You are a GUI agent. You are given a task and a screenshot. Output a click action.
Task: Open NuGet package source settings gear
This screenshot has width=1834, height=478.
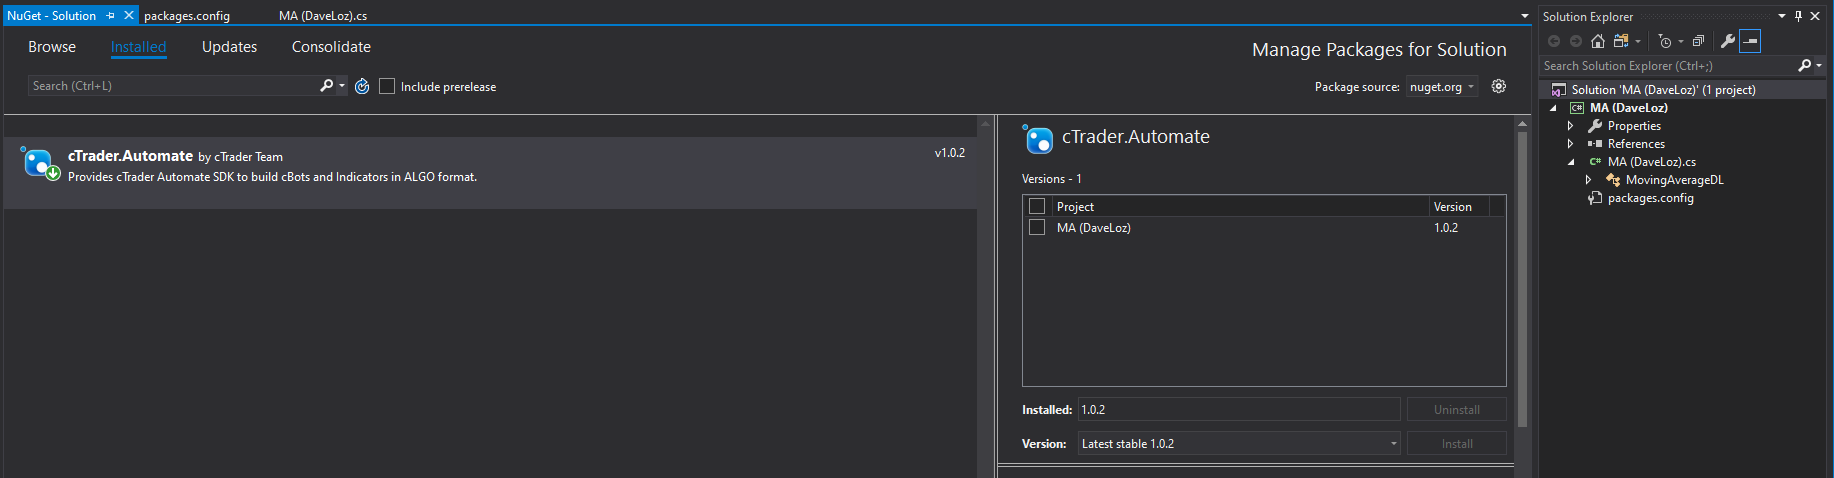1498,86
